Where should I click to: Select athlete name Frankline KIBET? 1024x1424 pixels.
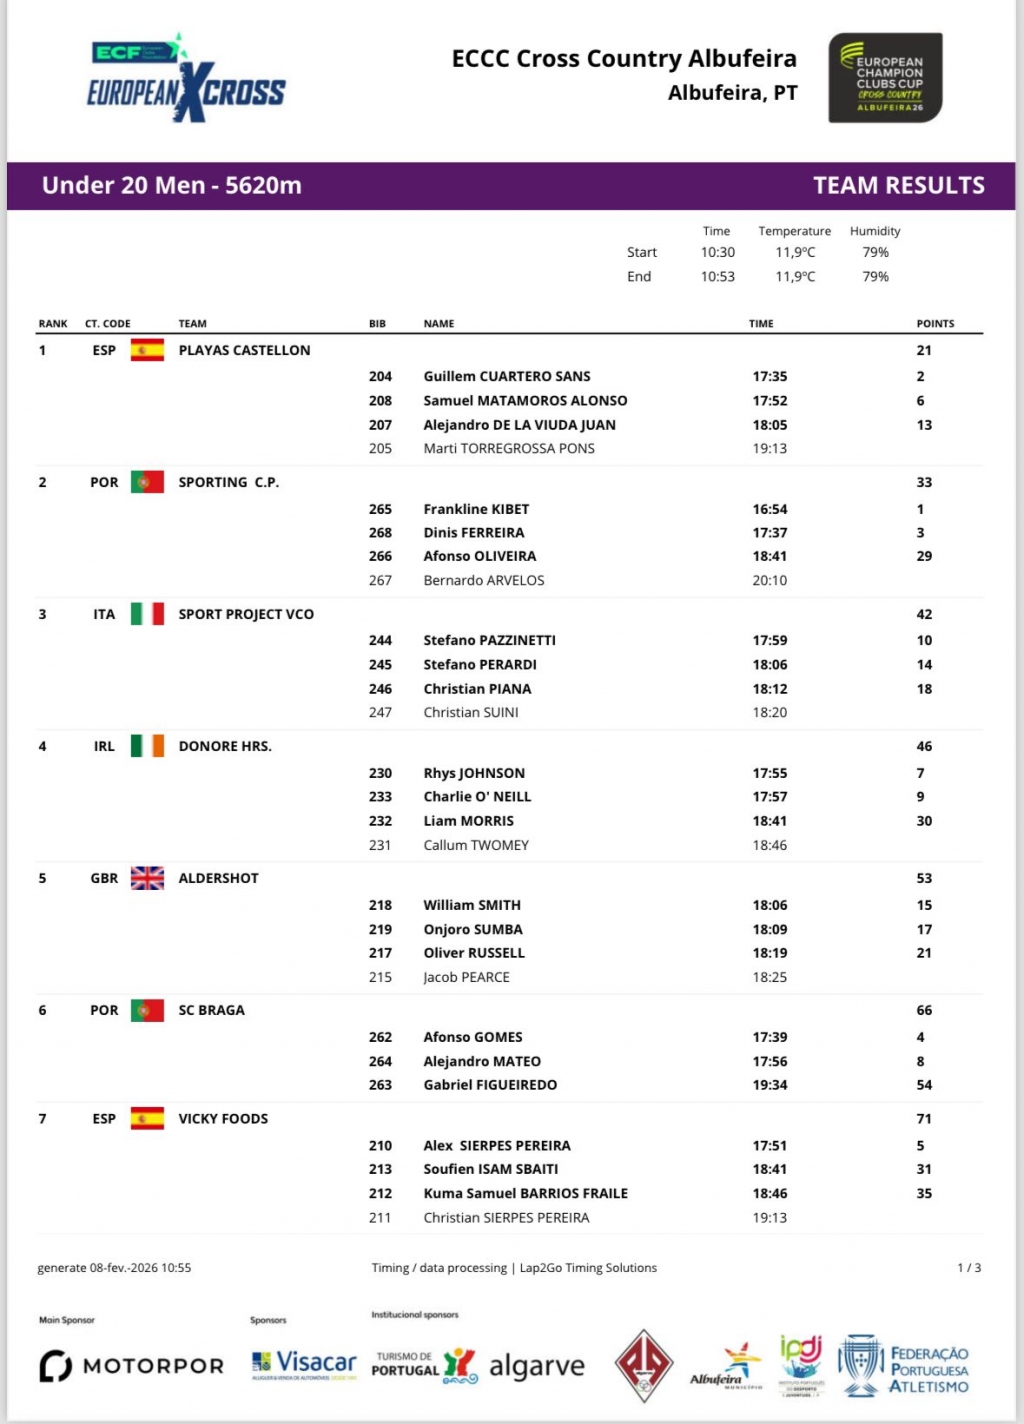click(476, 509)
